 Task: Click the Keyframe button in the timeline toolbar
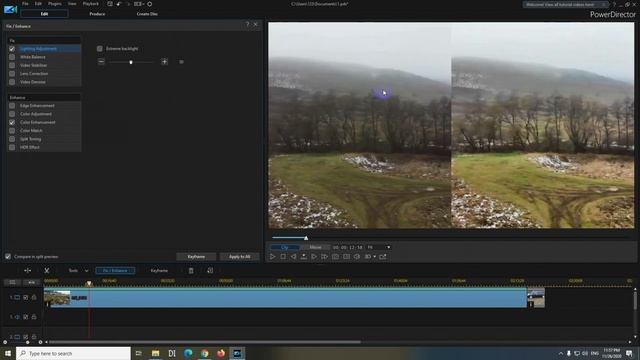point(159,271)
